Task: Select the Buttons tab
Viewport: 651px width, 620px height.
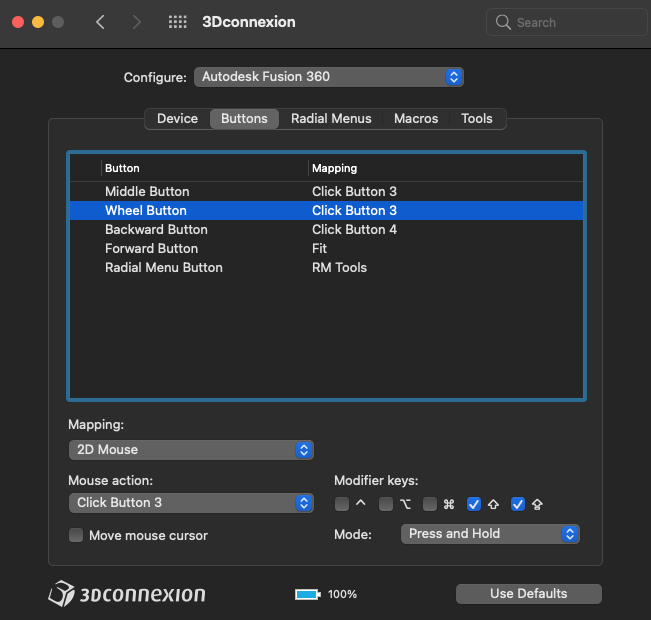Action: coord(244,119)
